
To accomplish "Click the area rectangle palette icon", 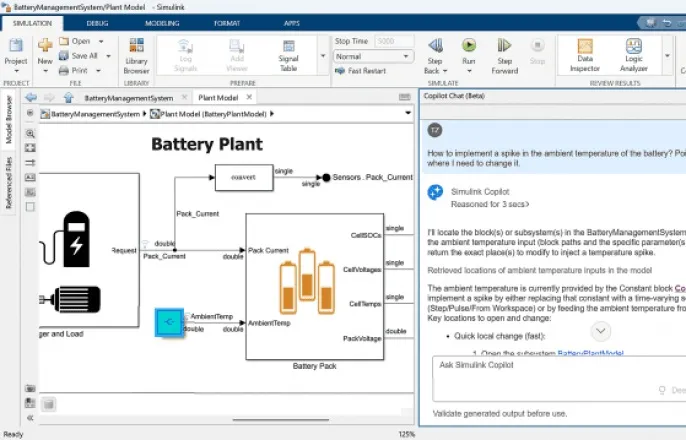I will pos(30,206).
